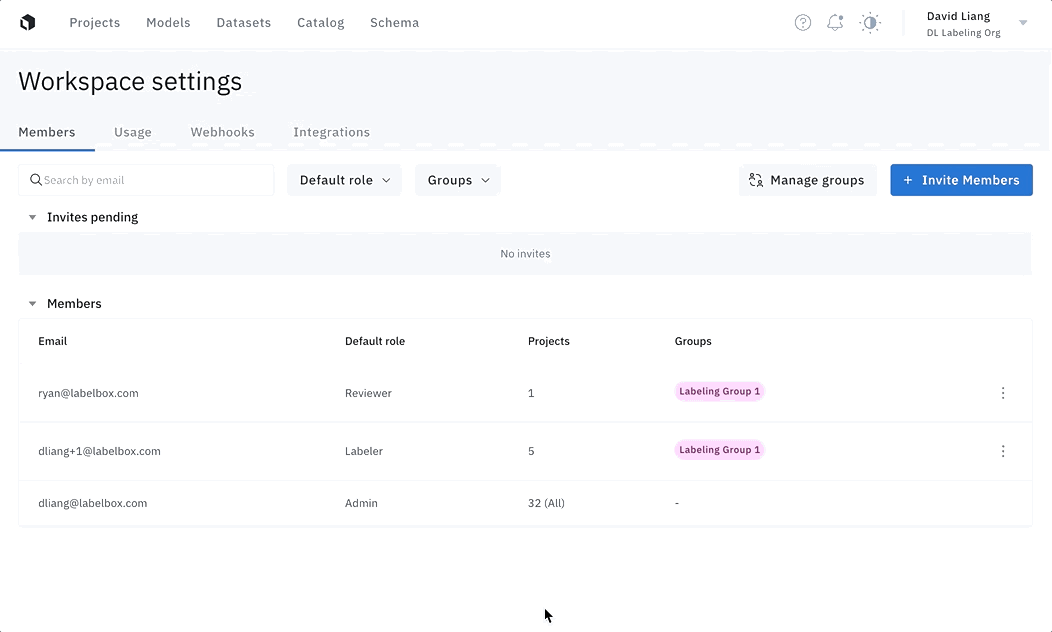Open Catalog in the top navigation
Viewport: 1052px width, 632px height.
[x=321, y=23]
